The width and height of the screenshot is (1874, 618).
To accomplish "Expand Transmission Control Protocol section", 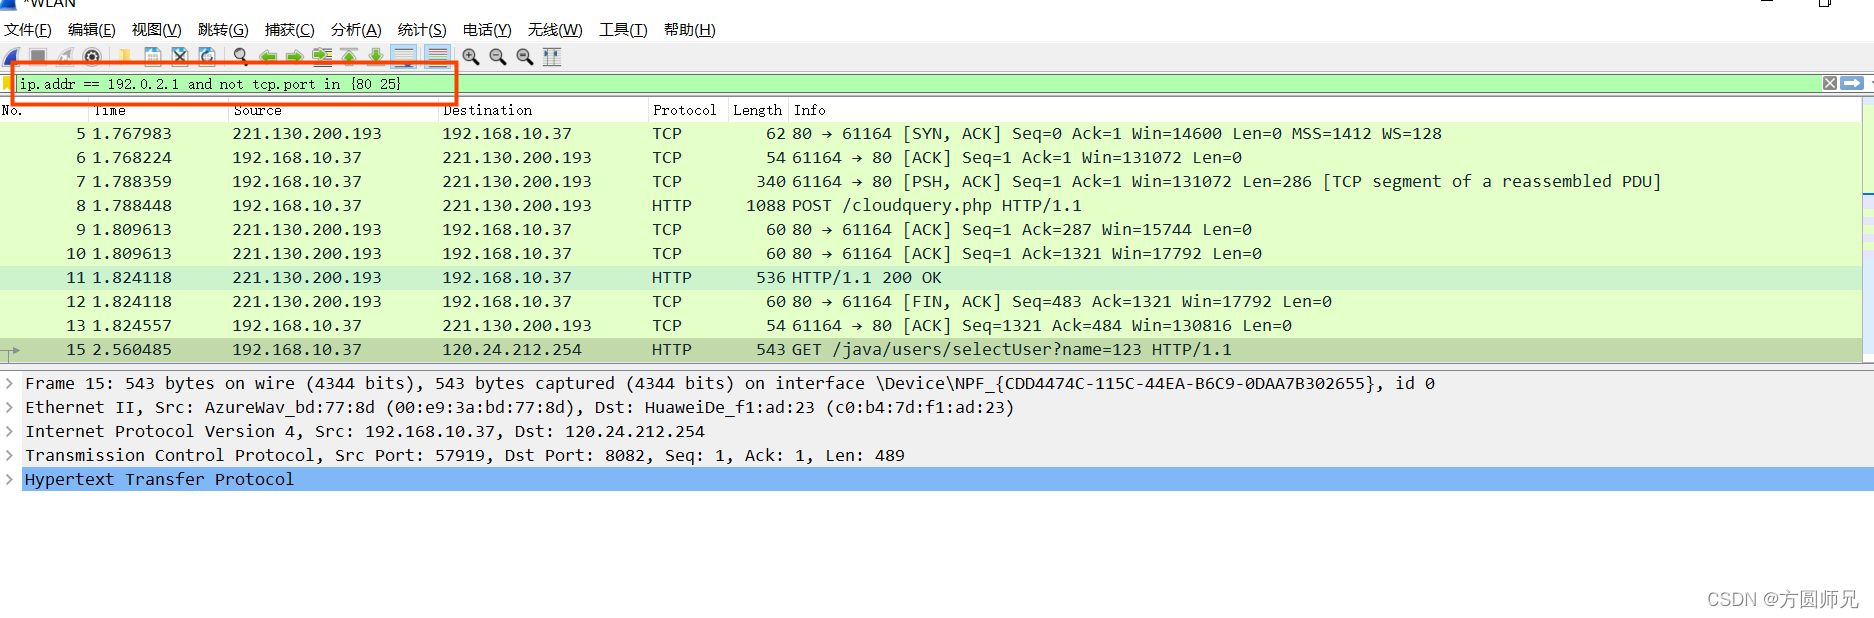I will click(9, 455).
